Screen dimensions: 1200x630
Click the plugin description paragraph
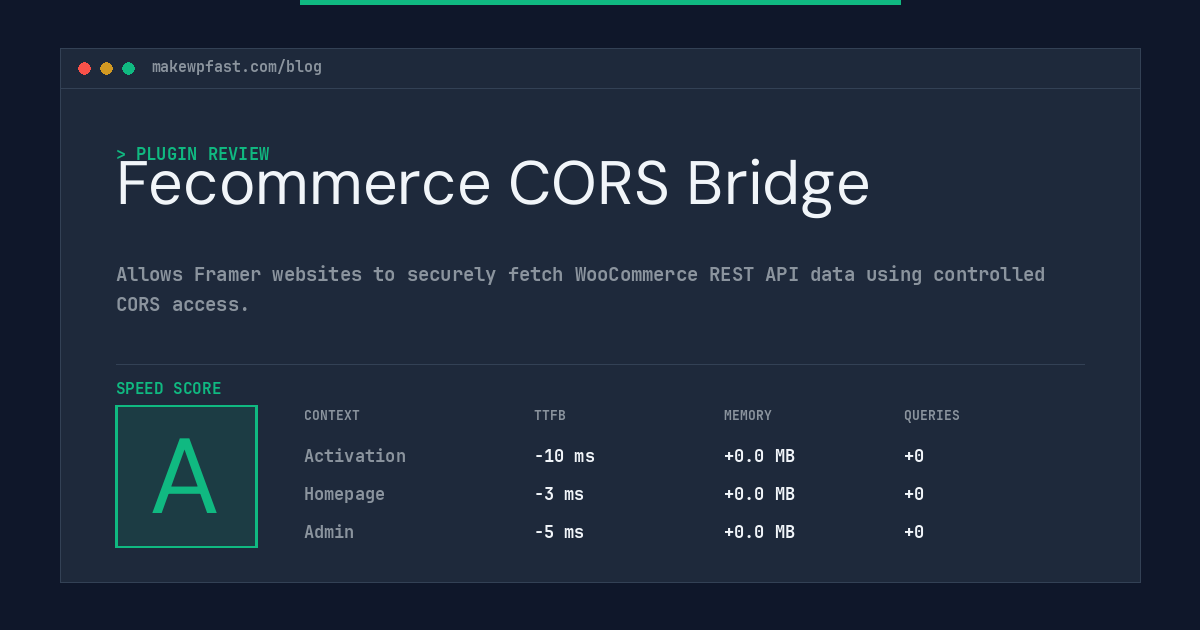(580, 289)
